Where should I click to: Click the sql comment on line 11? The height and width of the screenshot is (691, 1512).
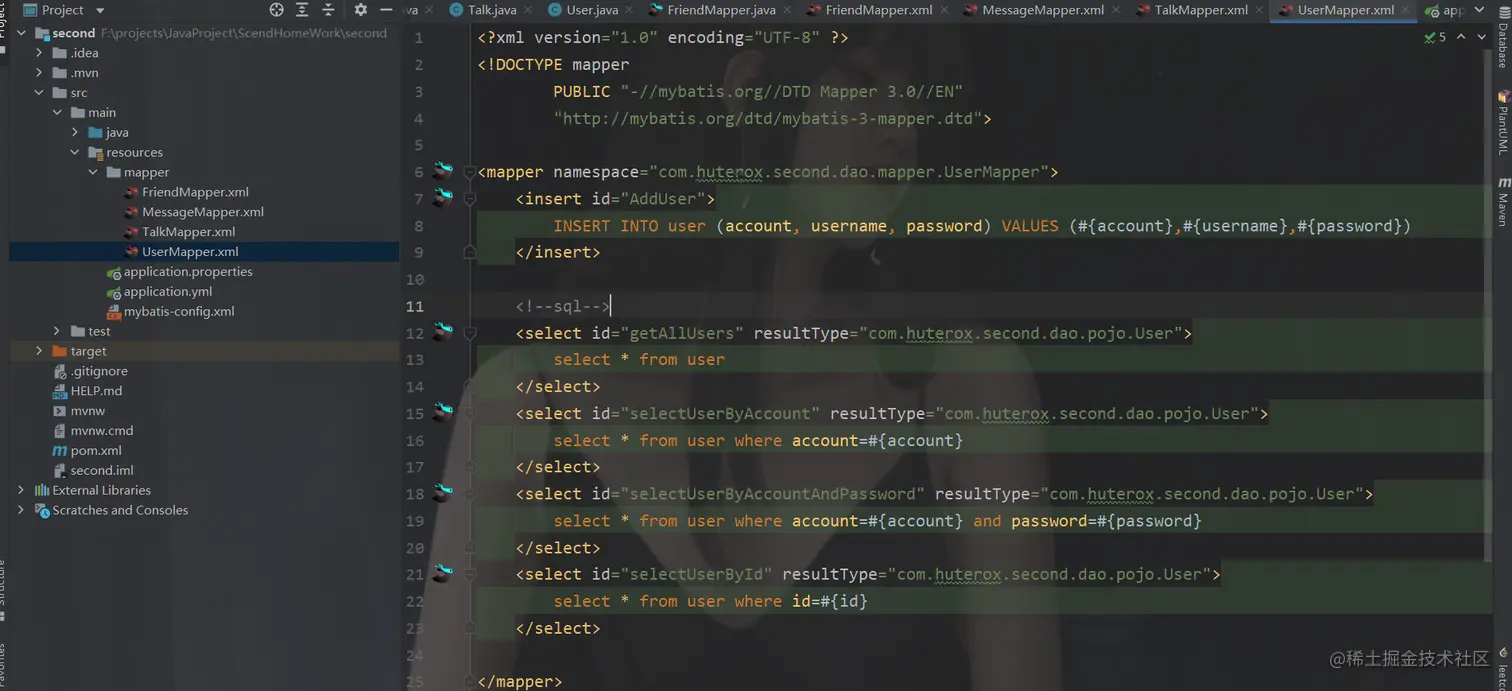pyautogui.click(x=562, y=306)
